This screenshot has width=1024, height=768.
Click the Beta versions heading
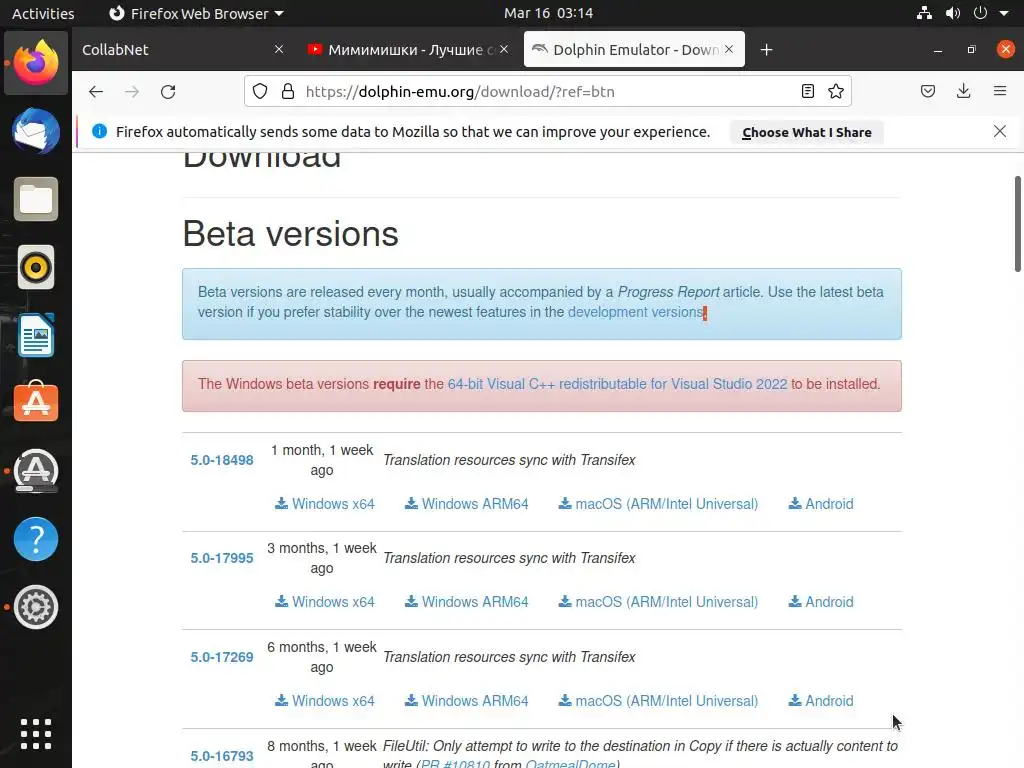click(291, 234)
